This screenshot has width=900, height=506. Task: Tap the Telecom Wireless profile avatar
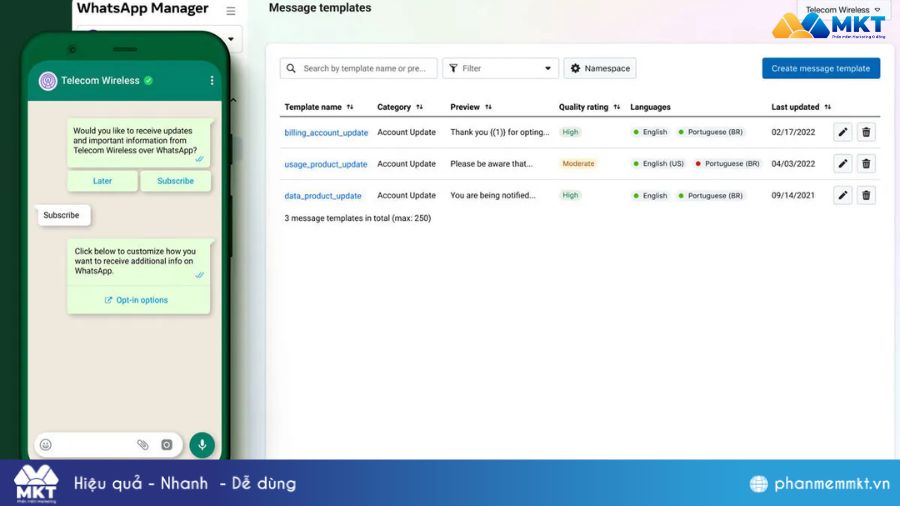click(48, 81)
